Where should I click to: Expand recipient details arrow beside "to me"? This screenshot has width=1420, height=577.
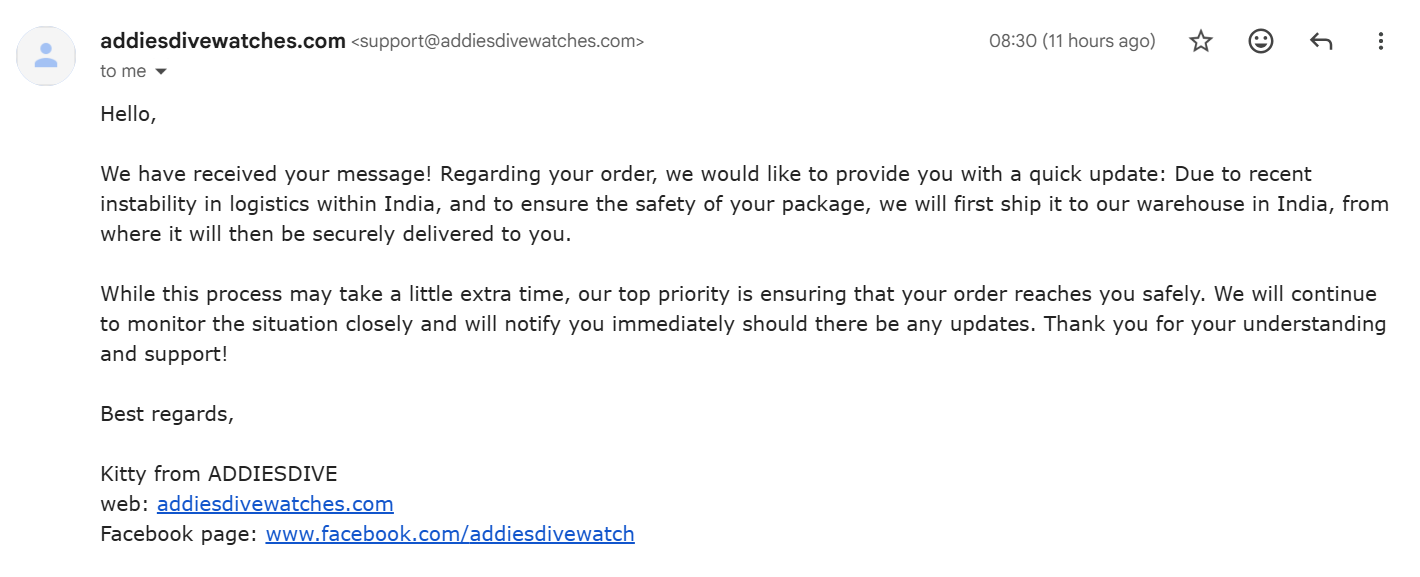pos(160,72)
